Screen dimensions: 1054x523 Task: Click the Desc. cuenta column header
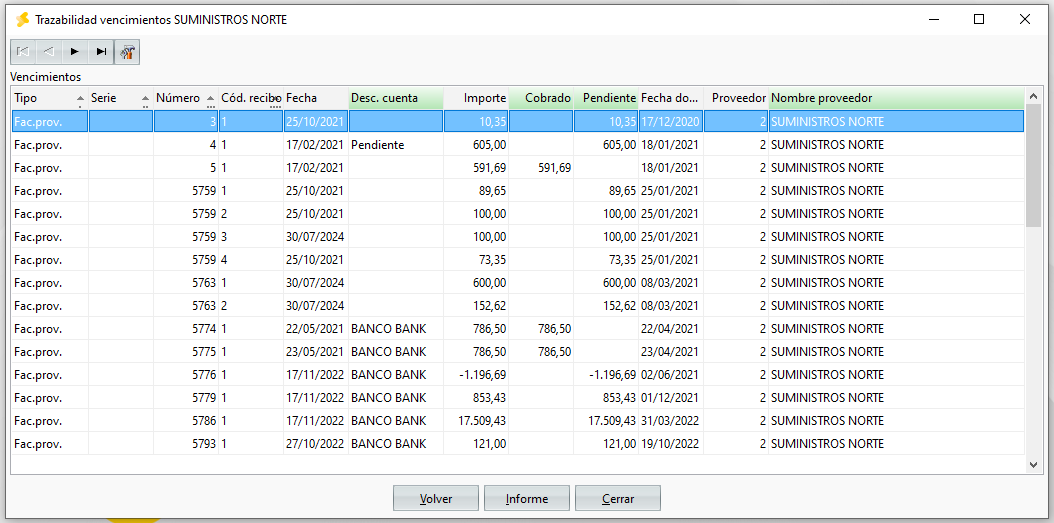click(x=396, y=98)
